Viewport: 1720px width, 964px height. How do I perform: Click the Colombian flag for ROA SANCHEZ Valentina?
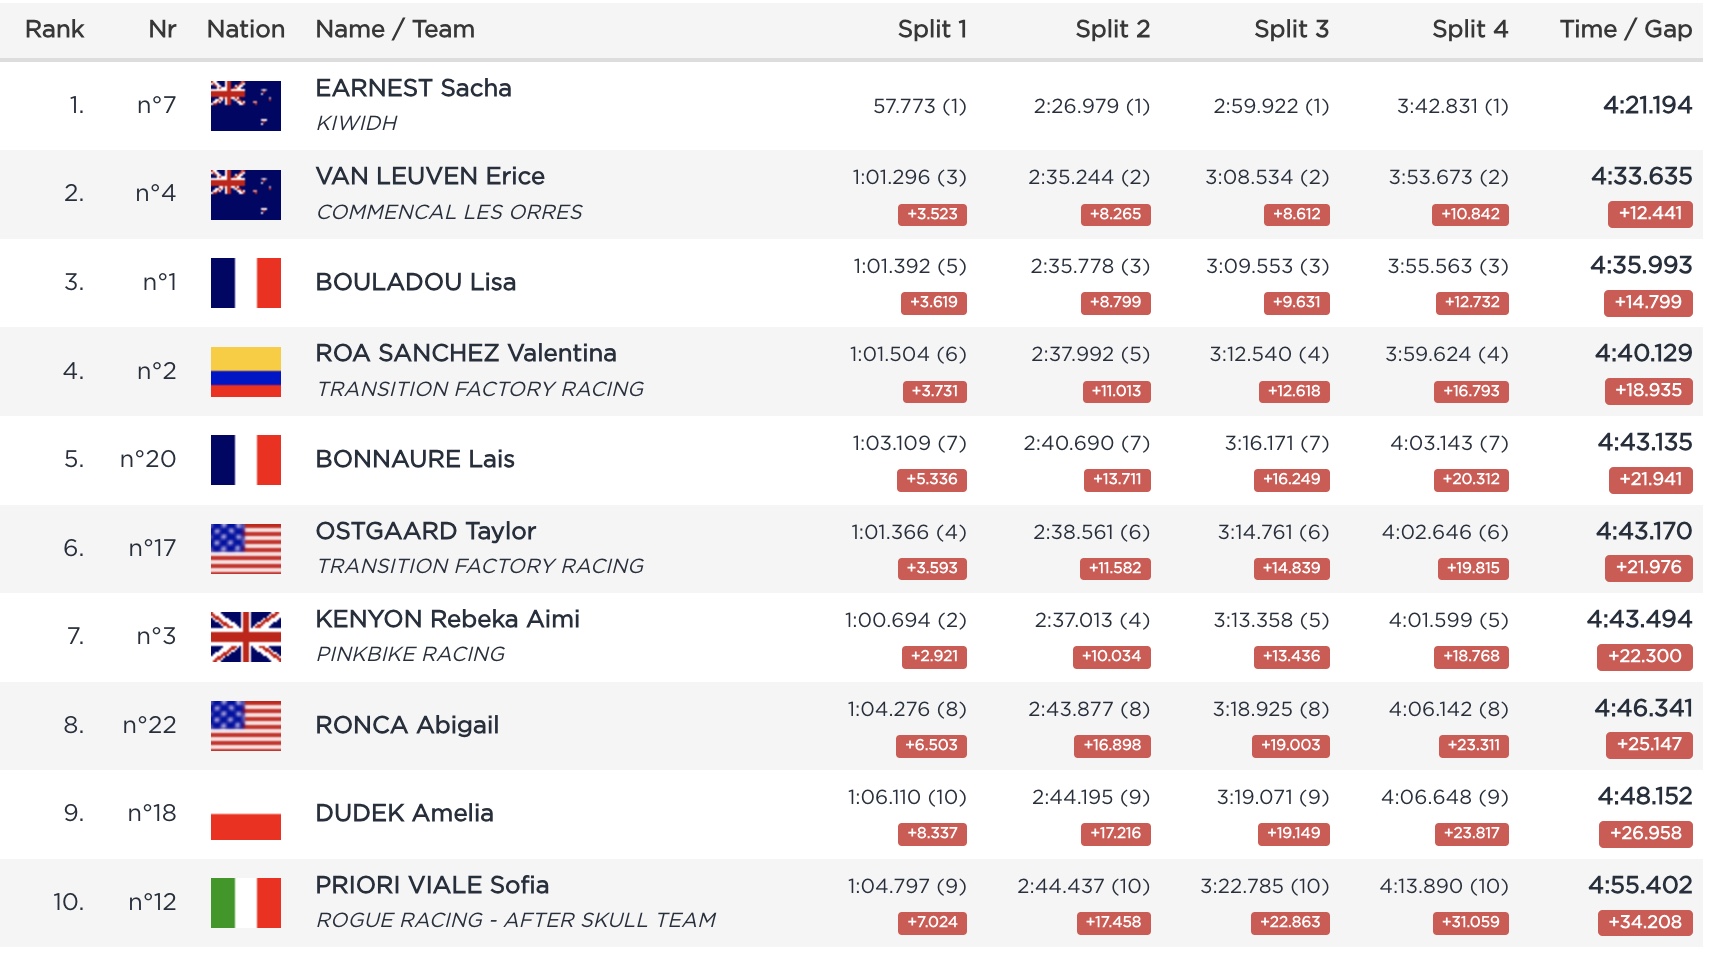[x=245, y=371]
